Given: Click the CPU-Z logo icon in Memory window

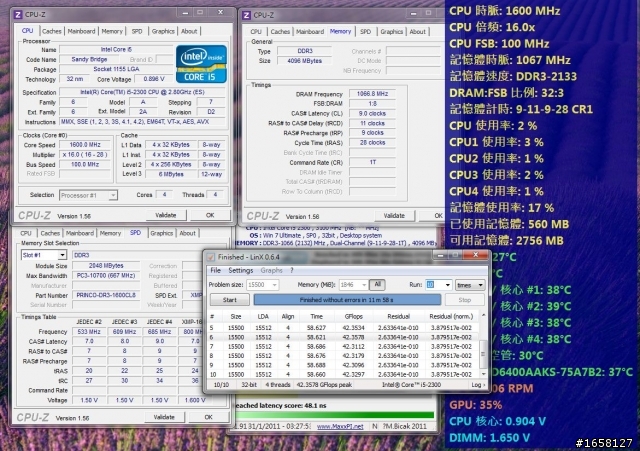Looking at the screenshot, I should coord(246,15).
